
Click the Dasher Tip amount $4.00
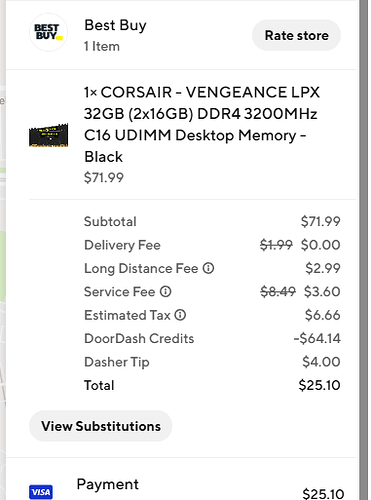(321, 362)
